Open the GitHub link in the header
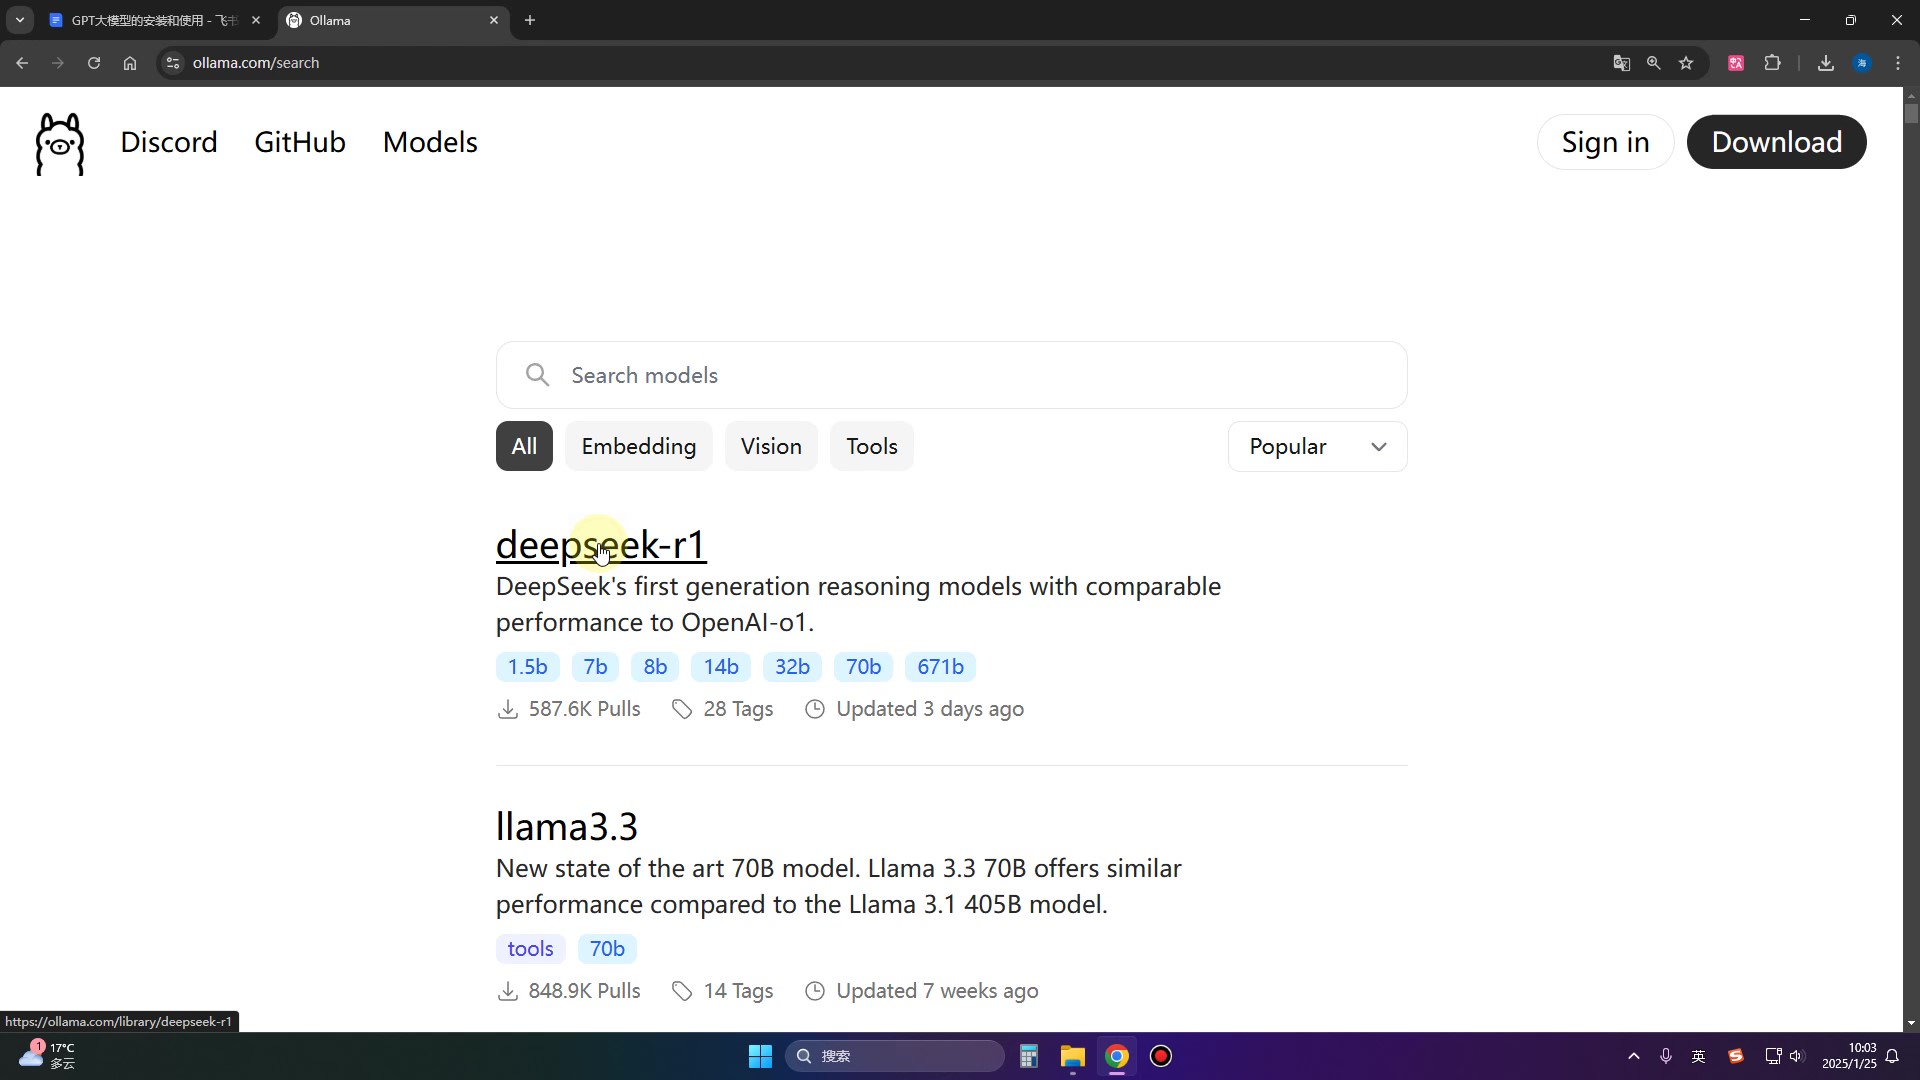 tap(300, 142)
